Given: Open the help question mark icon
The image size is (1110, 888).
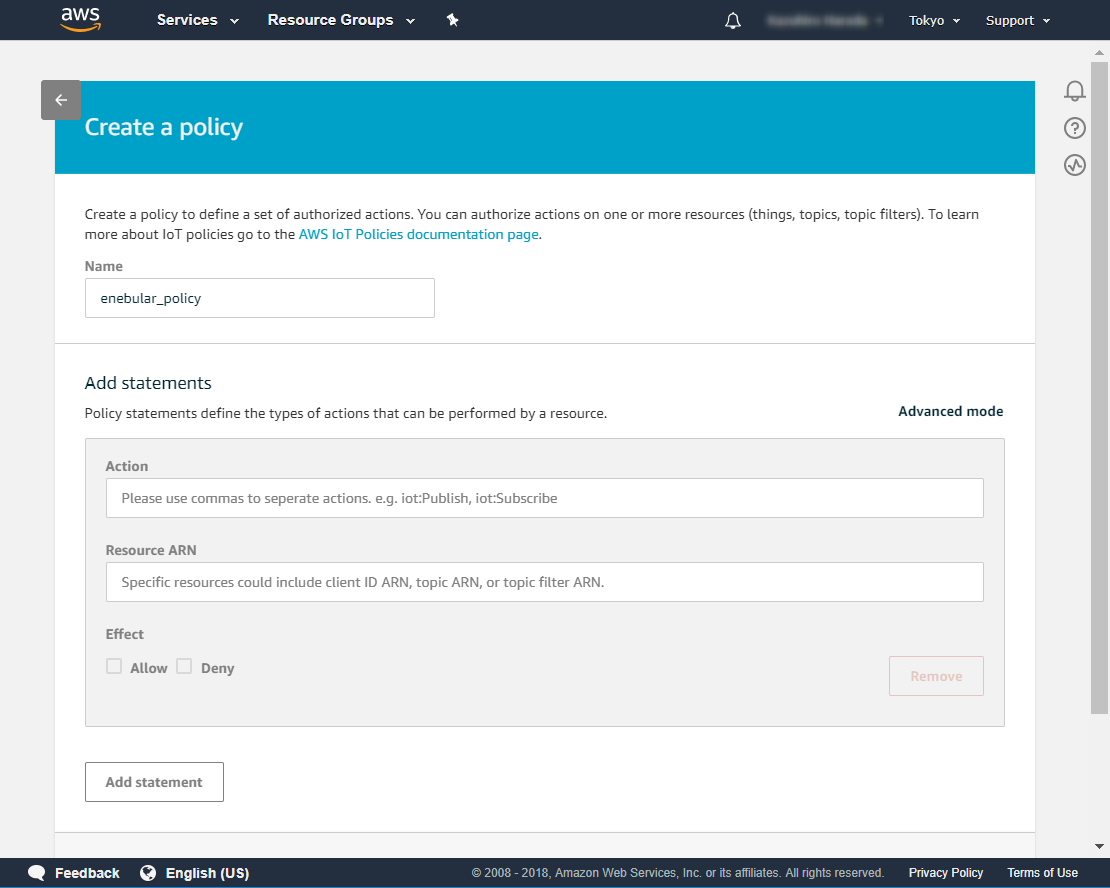Looking at the screenshot, I should [1075, 128].
